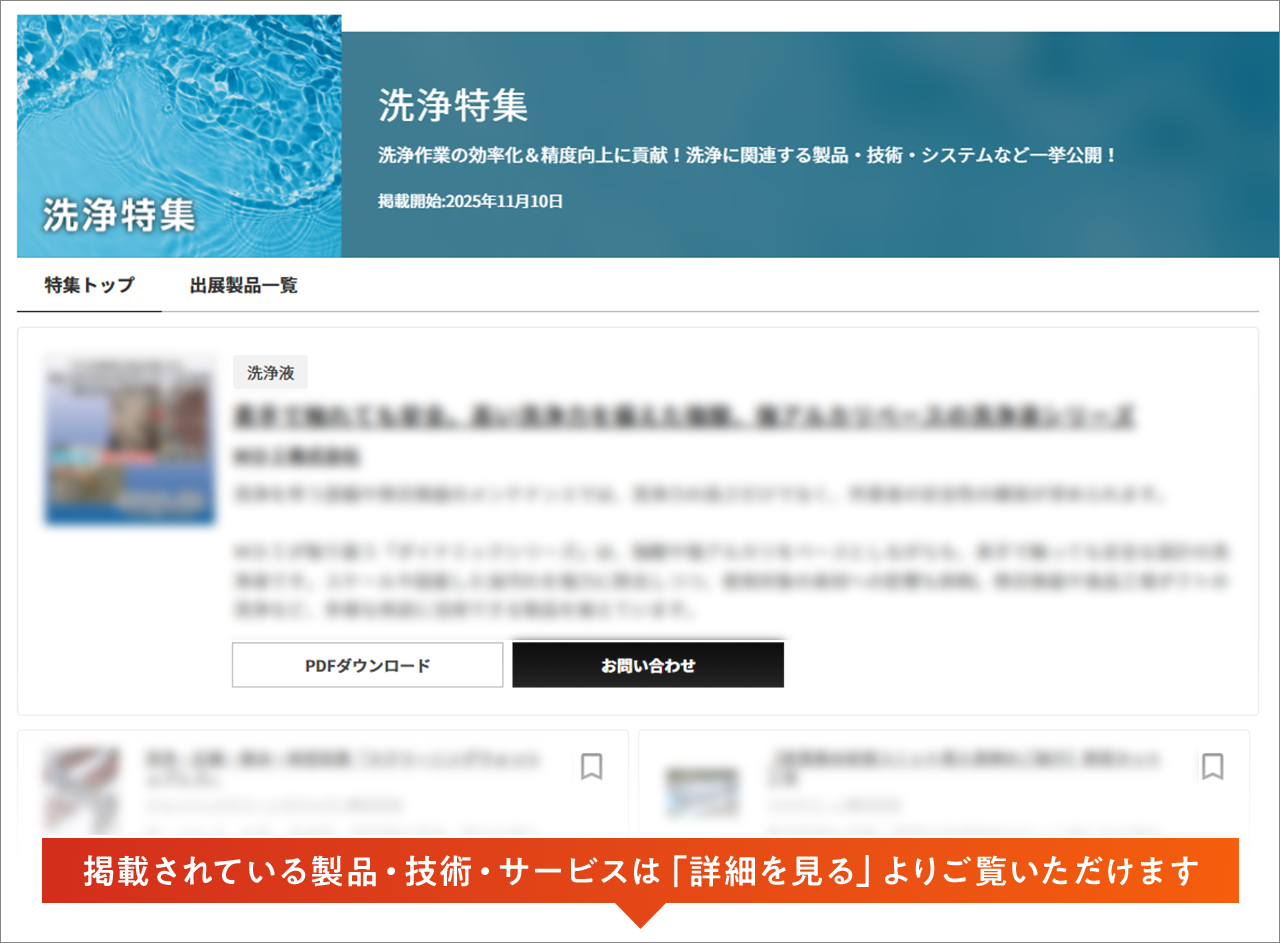The image size is (1280, 943).
Task: Switch to the 出展製品一覧 tab
Action: pos(242,285)
